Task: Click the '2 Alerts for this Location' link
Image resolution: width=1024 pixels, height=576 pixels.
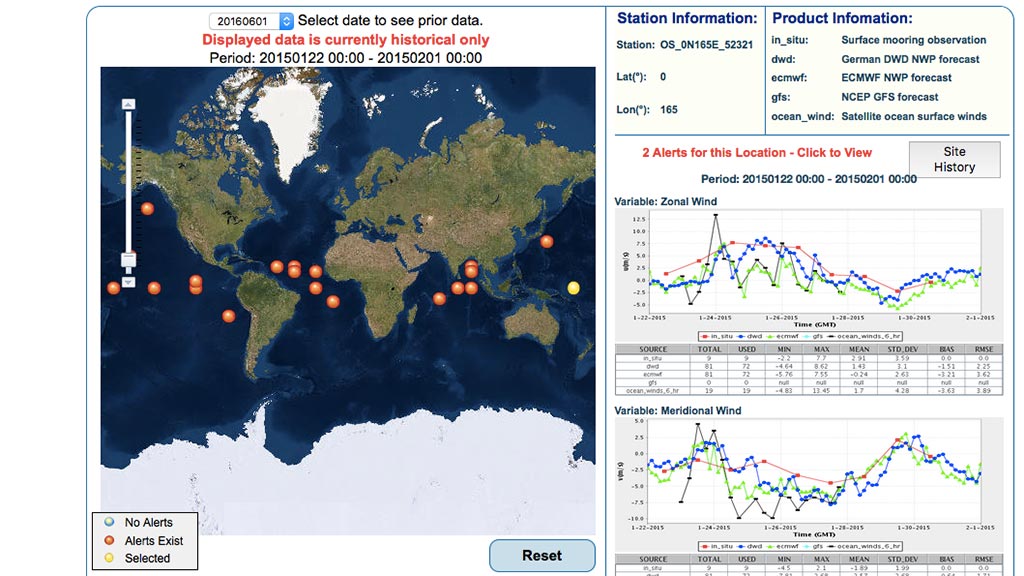Action: coord(757,152)
